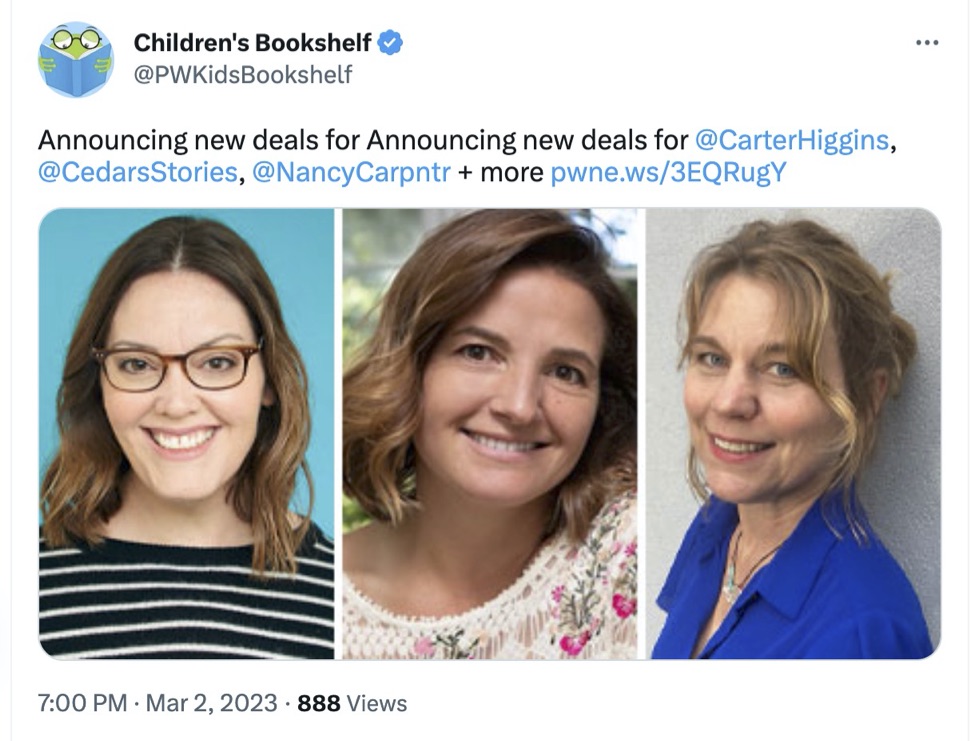Click the Views label
Screen dimensions: 975x741
377,703
